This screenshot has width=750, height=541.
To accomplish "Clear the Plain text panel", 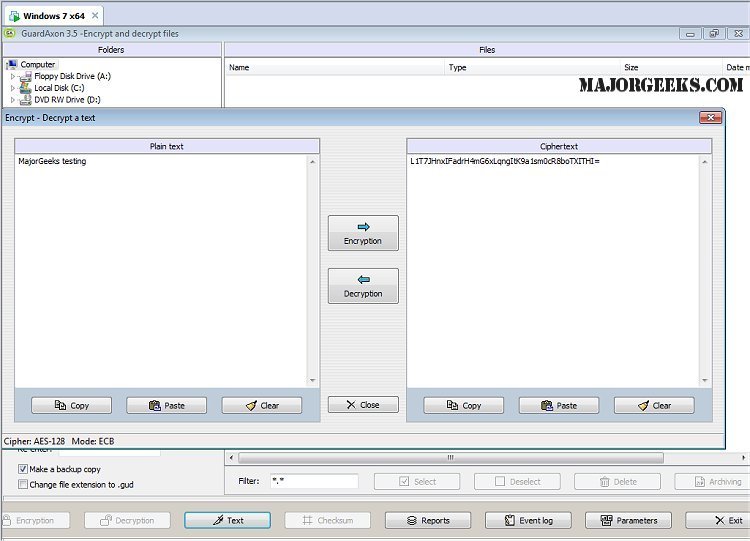I will click(262, 405).
